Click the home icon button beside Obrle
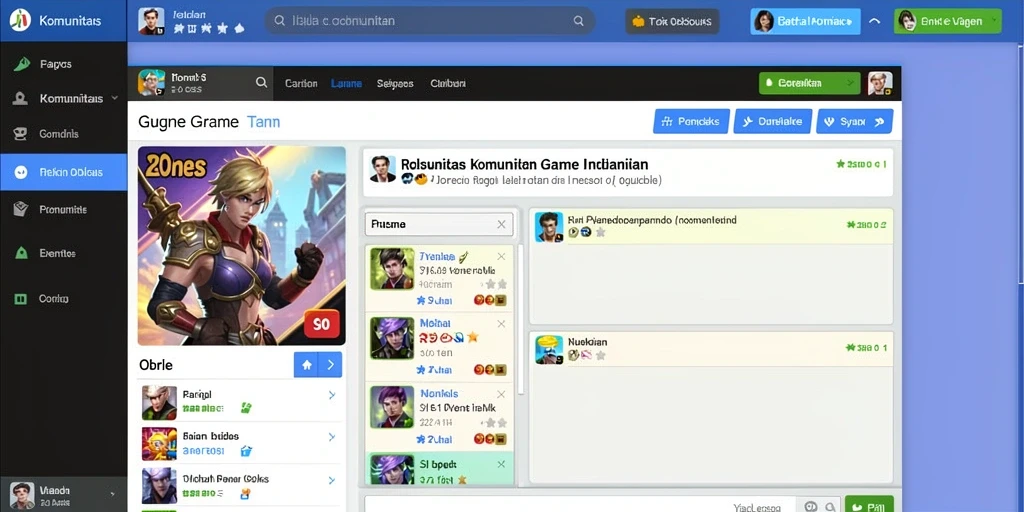This screenshot has height=512, width=1024. [x=306, y=364]
